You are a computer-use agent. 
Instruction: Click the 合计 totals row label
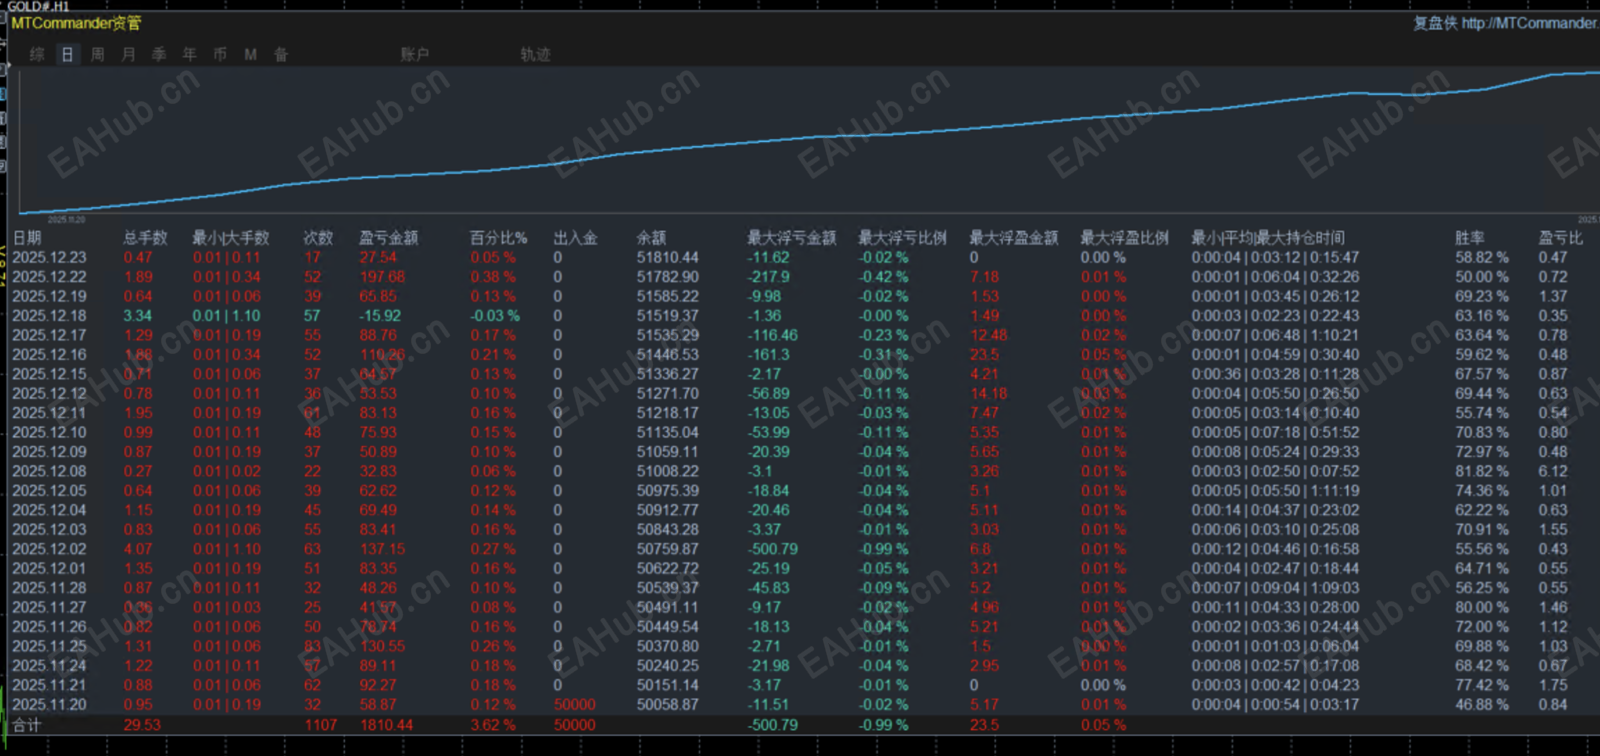27,725
